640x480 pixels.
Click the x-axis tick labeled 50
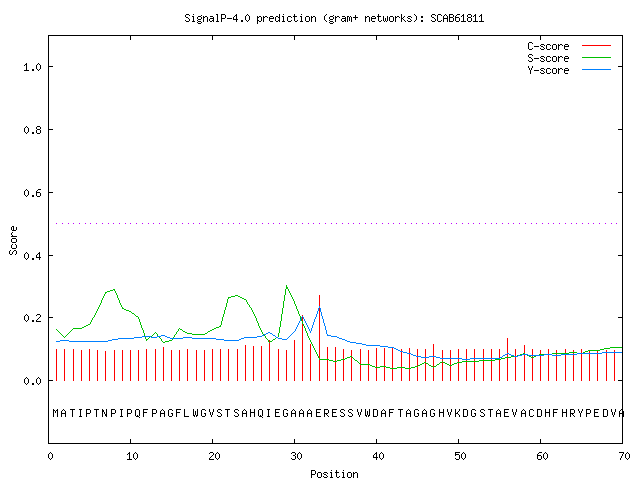click(x=460, y=456)
